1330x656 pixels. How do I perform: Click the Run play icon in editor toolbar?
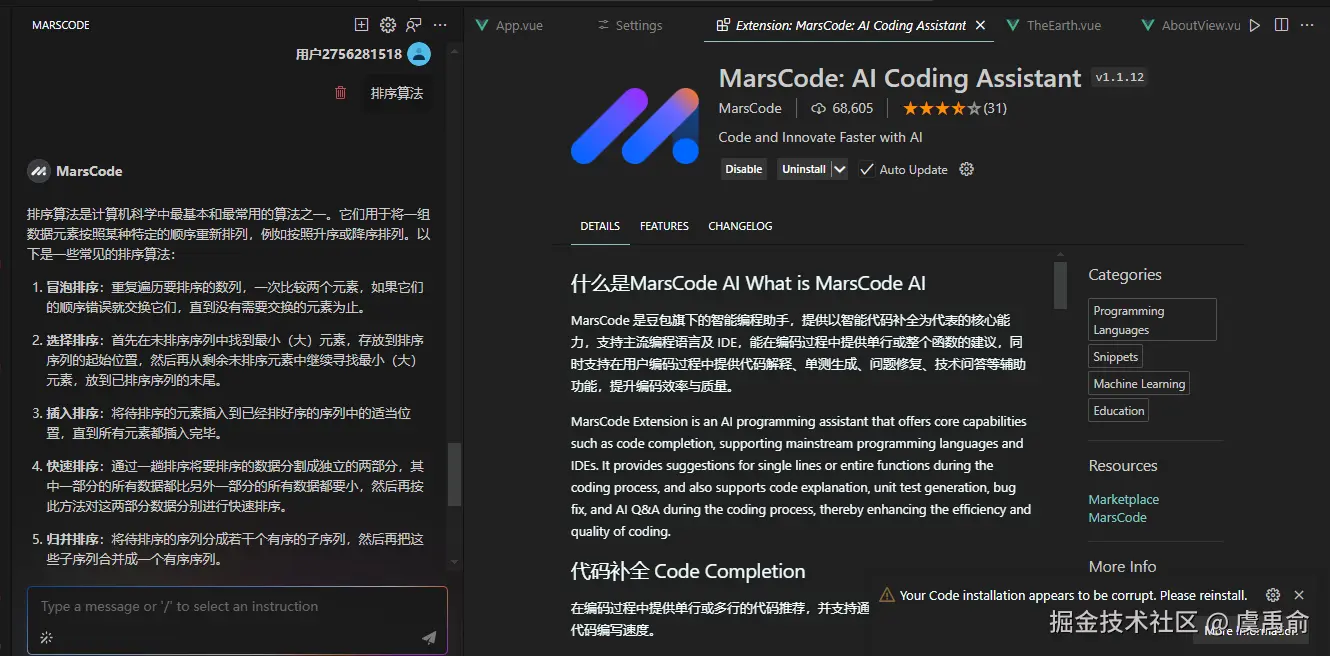pyautogui.click(x=1255, y=25)
